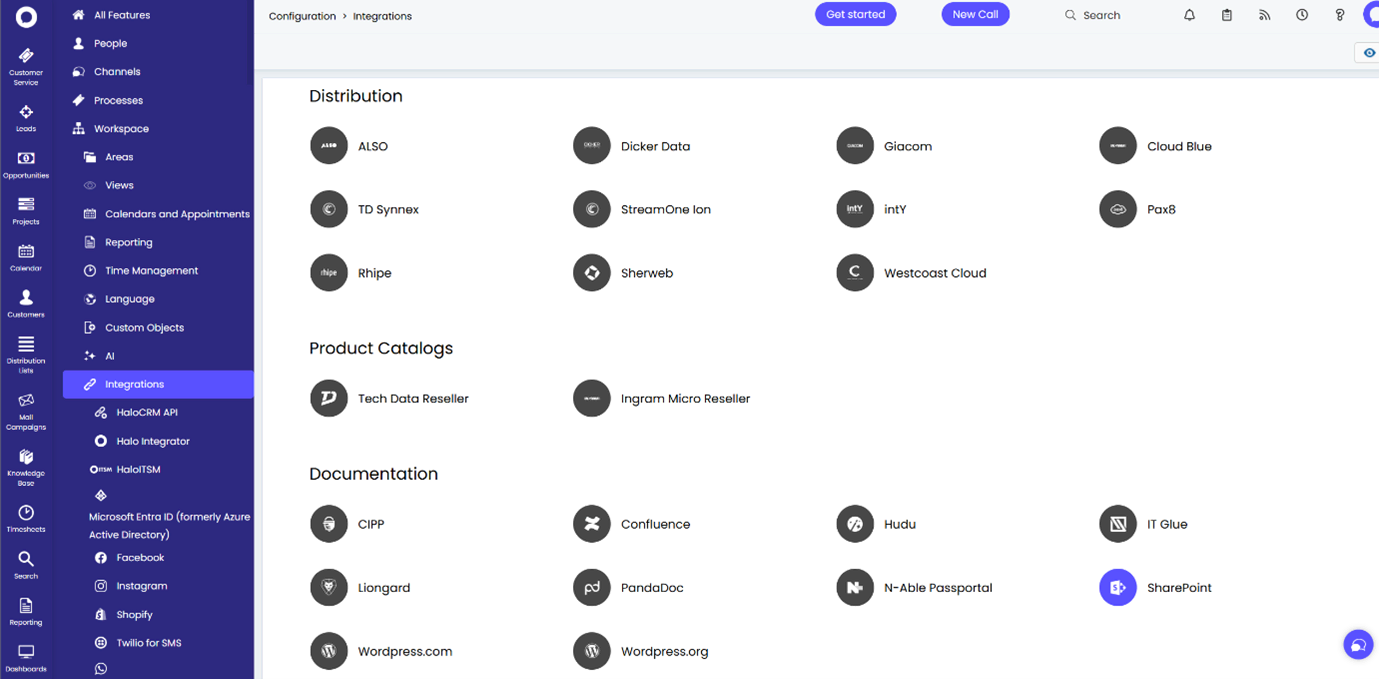Expand the People configuration section
The image size is (1379, 679).
pyautogui.click(x=110, y=44)
